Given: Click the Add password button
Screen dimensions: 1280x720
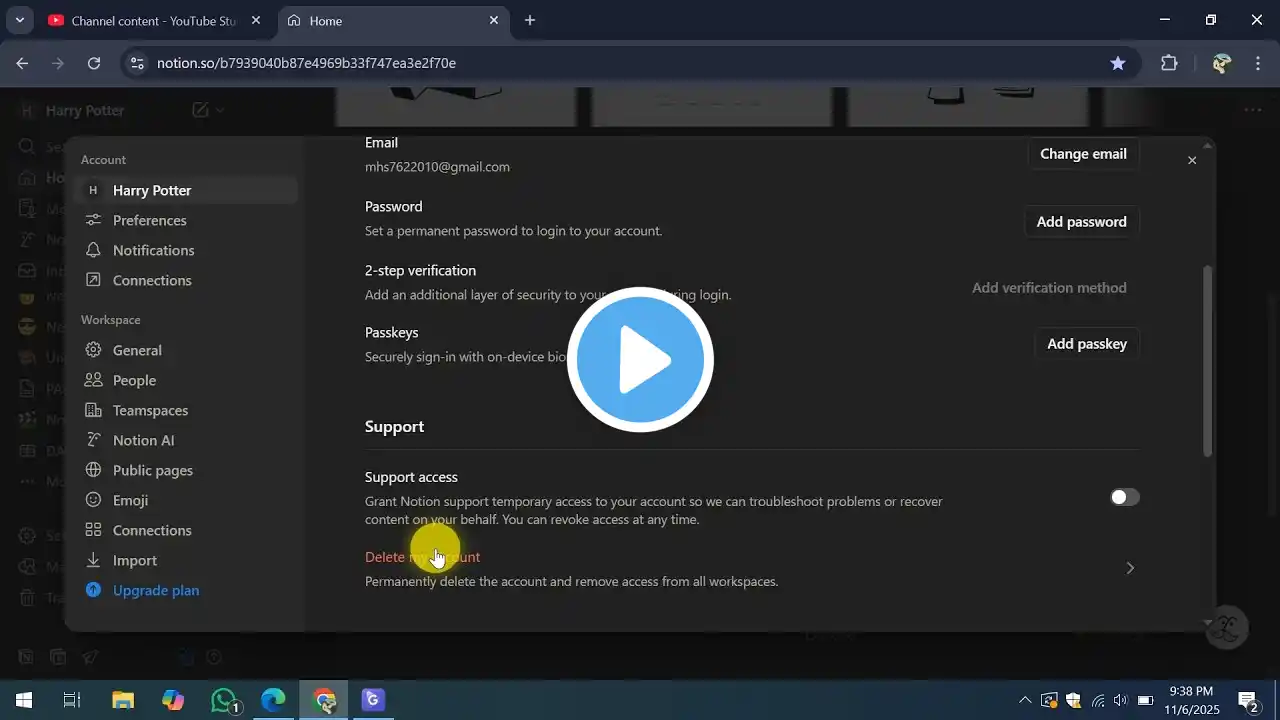Looking at the screenshot, I should (x=1081, y=222).
